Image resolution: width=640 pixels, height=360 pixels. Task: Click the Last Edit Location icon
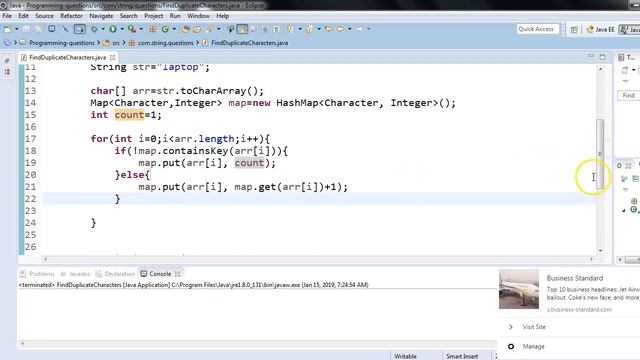pyautogui.click(x=329, y=29)
